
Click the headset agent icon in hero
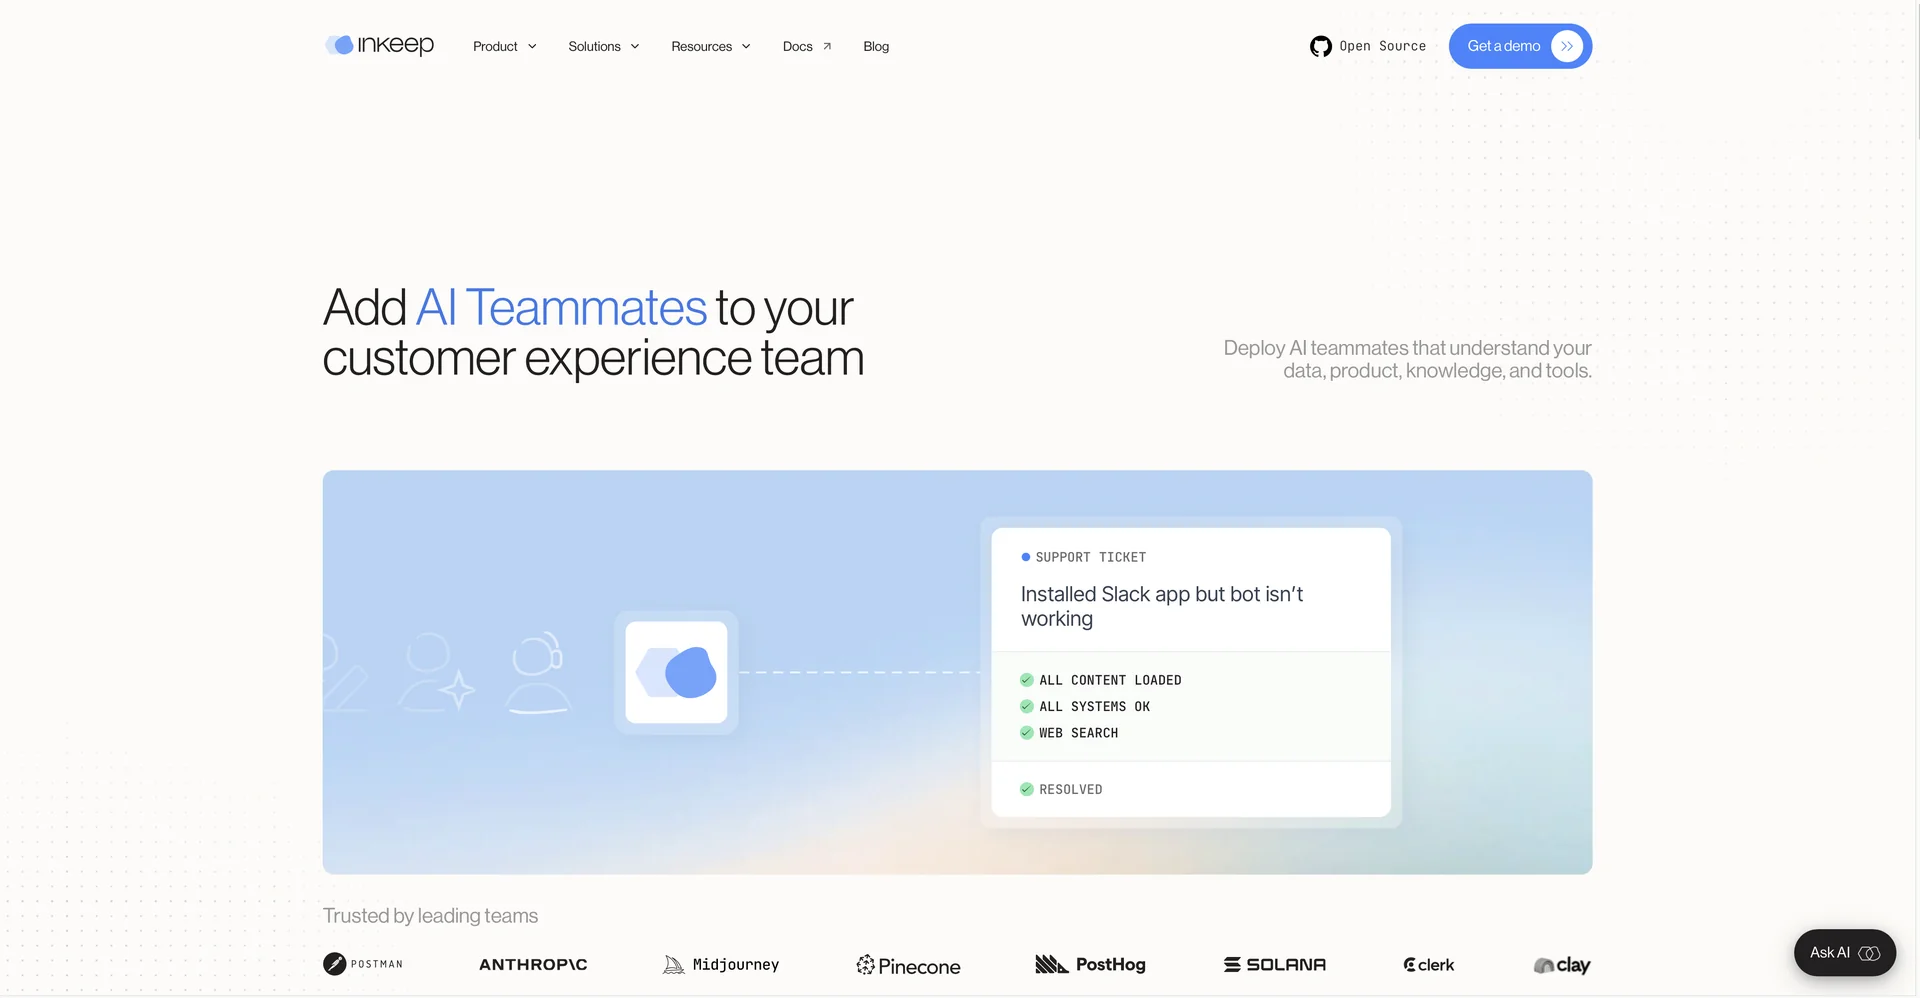tap(538, 672)
